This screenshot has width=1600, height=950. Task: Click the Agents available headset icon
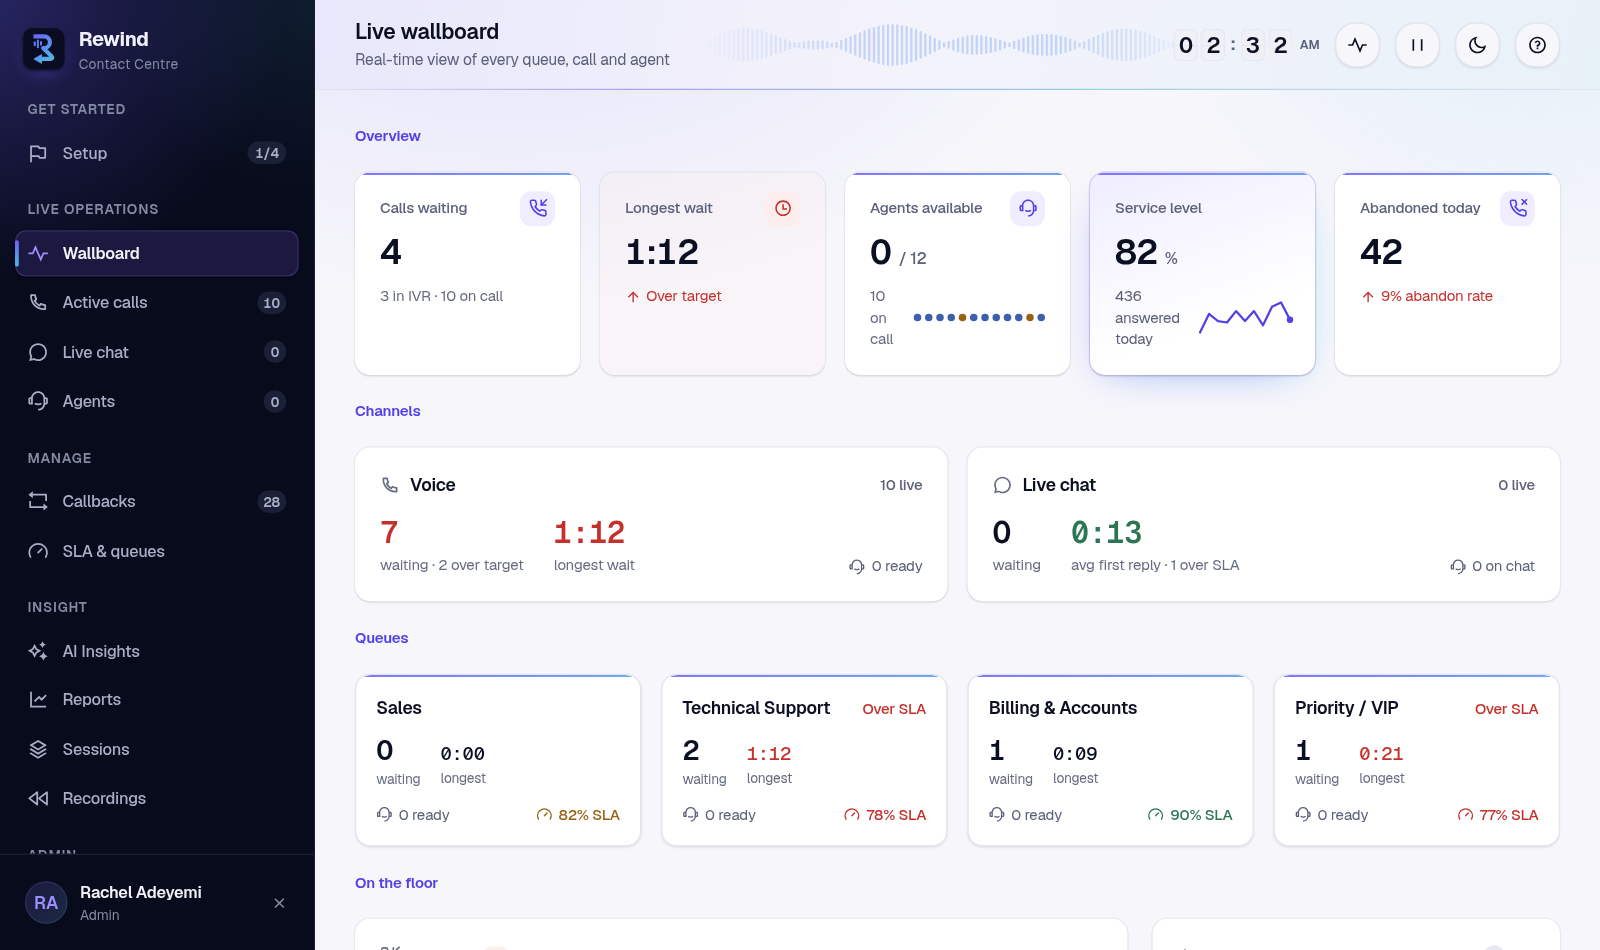point(1028,208)
